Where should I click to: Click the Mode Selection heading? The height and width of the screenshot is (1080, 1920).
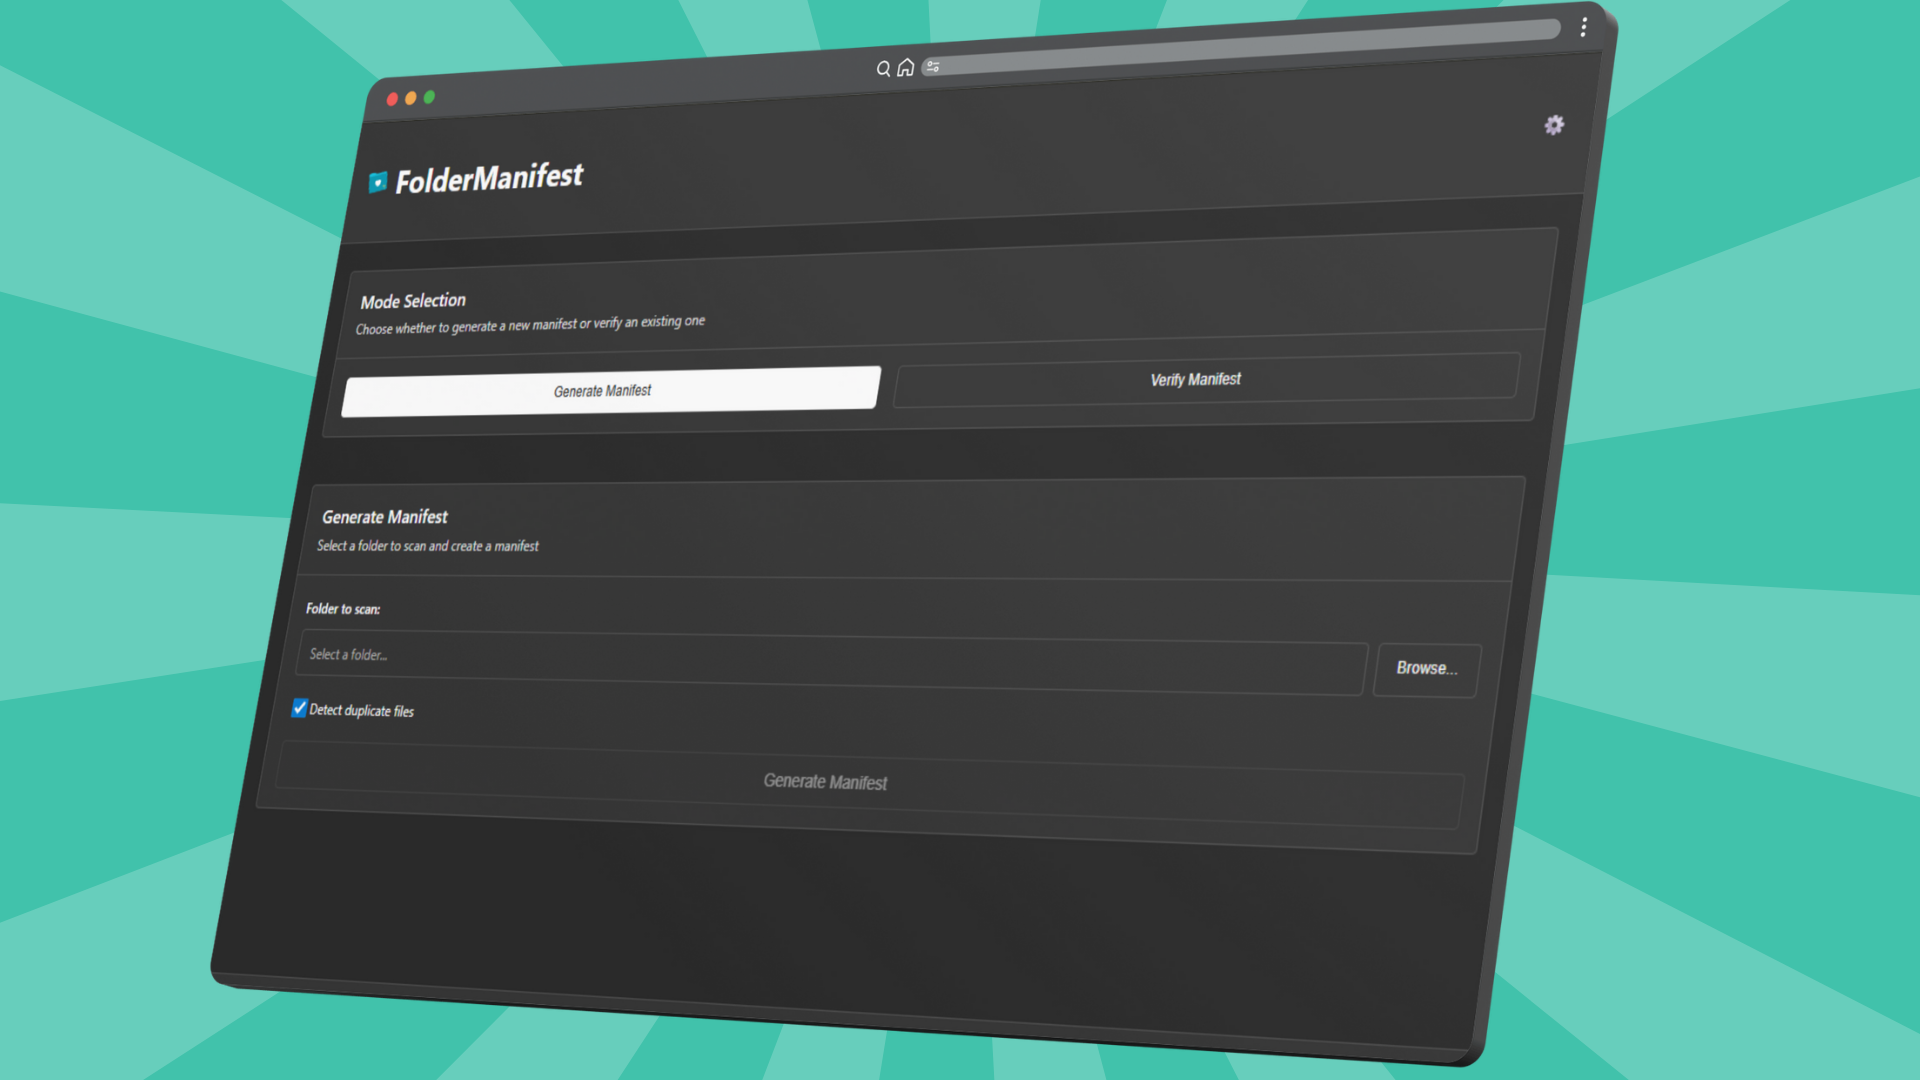click(x=413, y=301)
